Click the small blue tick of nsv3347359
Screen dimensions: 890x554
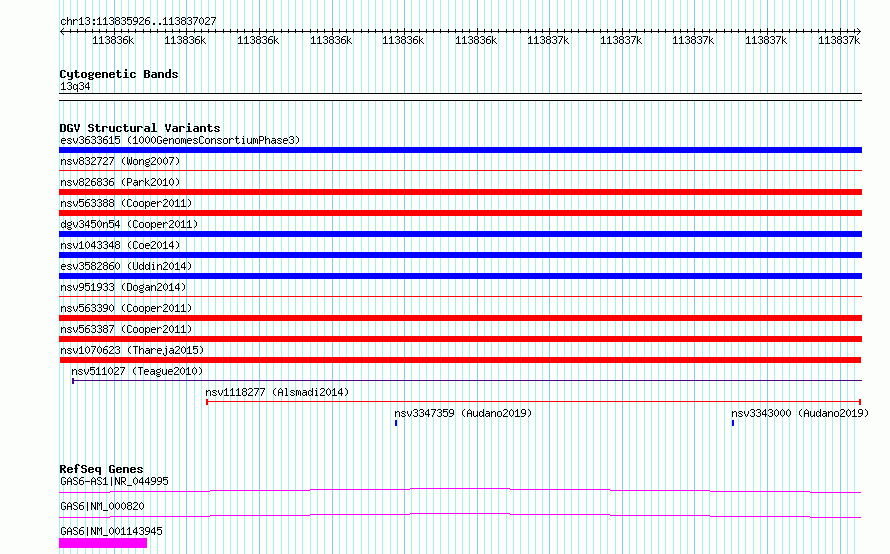[396, 423]
